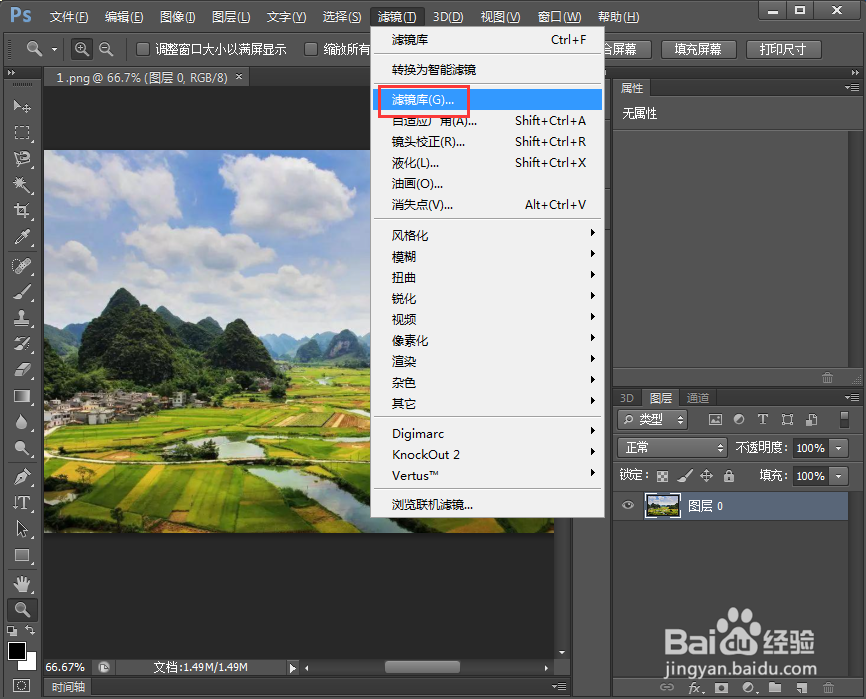Screen dimensions: 866x699
Task: Open the opacity 不透明度 slider arrow
Action: click(x=839, y=448)
